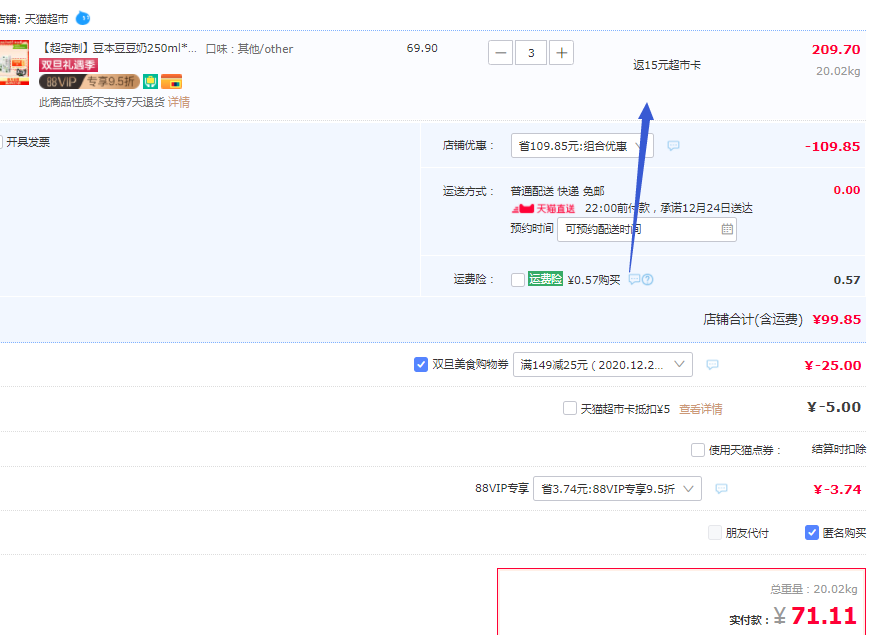Toggle the 朋友代付 checkbox

(x=715, y=532)
